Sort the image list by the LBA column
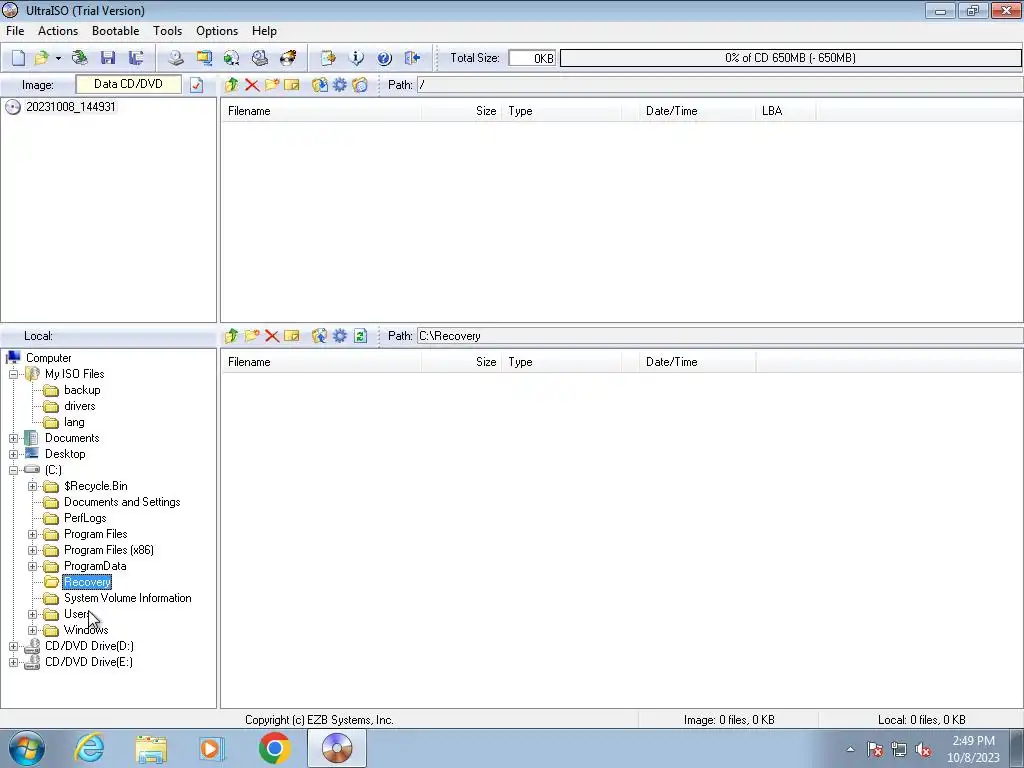 (785, 111)
